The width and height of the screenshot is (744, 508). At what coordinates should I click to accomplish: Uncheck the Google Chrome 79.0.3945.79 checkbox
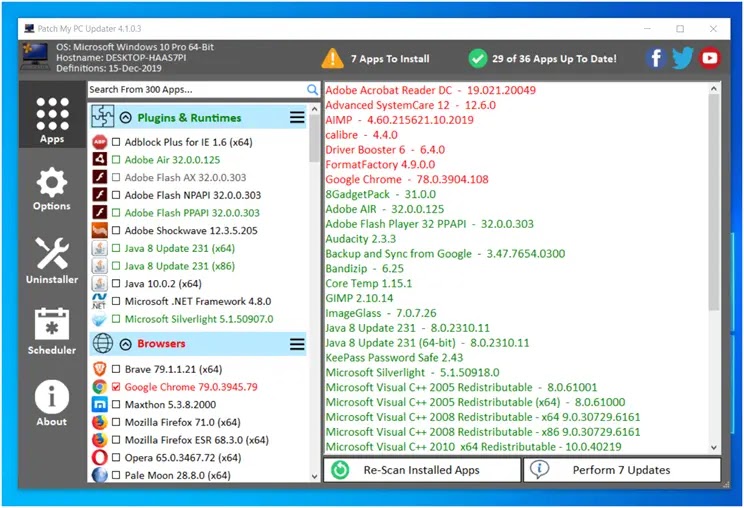coord(116,387)
